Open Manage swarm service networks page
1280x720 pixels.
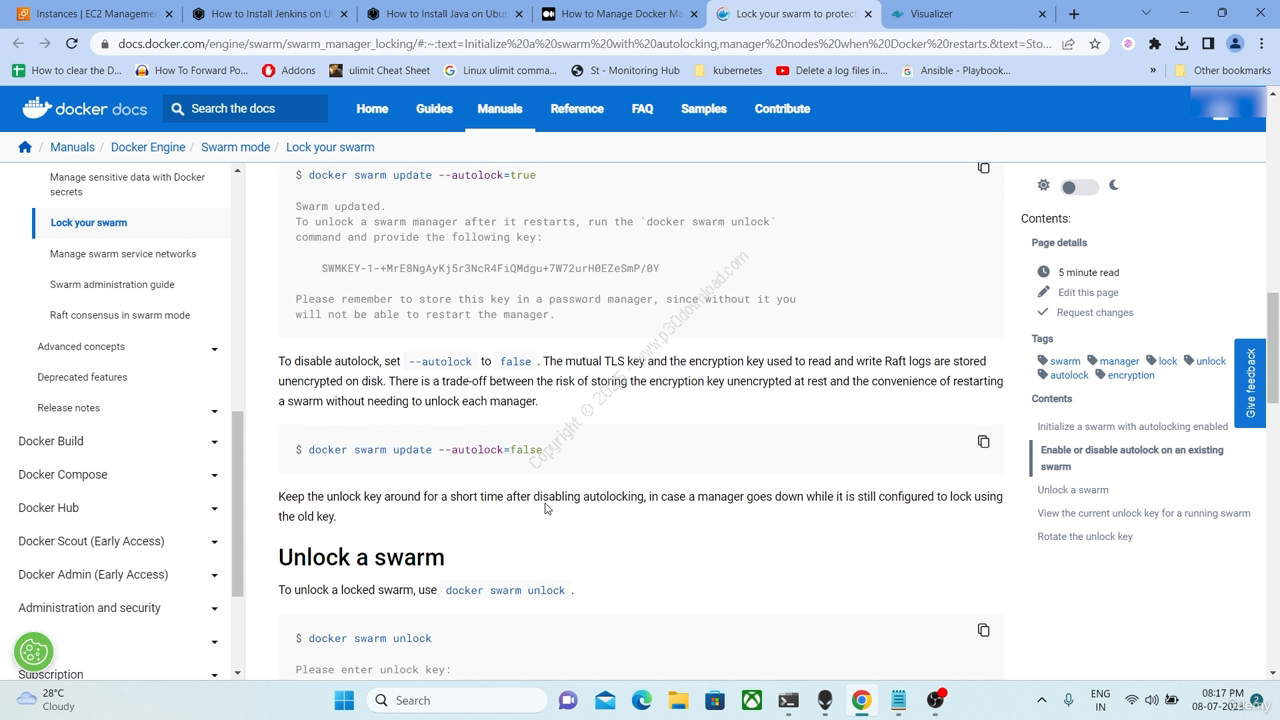click(x=123, y=254)
